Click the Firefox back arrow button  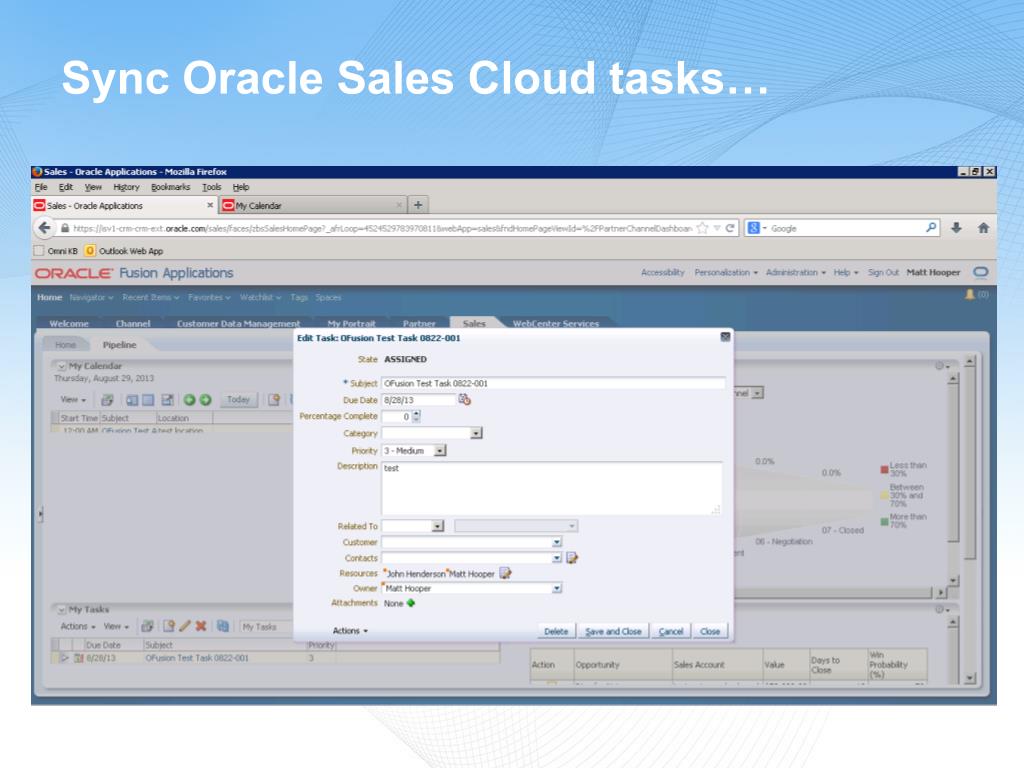pos(44,228)
